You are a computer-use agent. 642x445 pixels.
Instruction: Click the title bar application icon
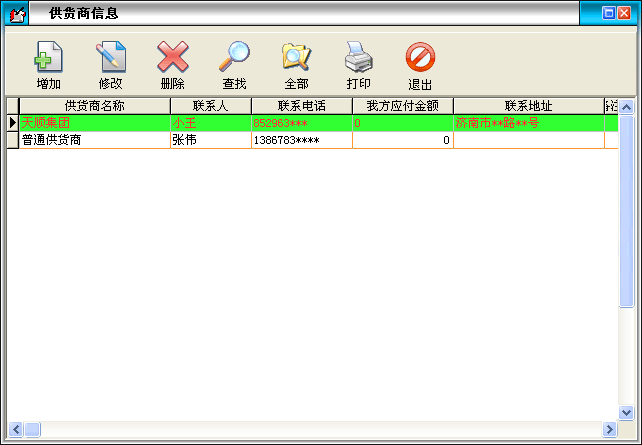pos(17,13)
